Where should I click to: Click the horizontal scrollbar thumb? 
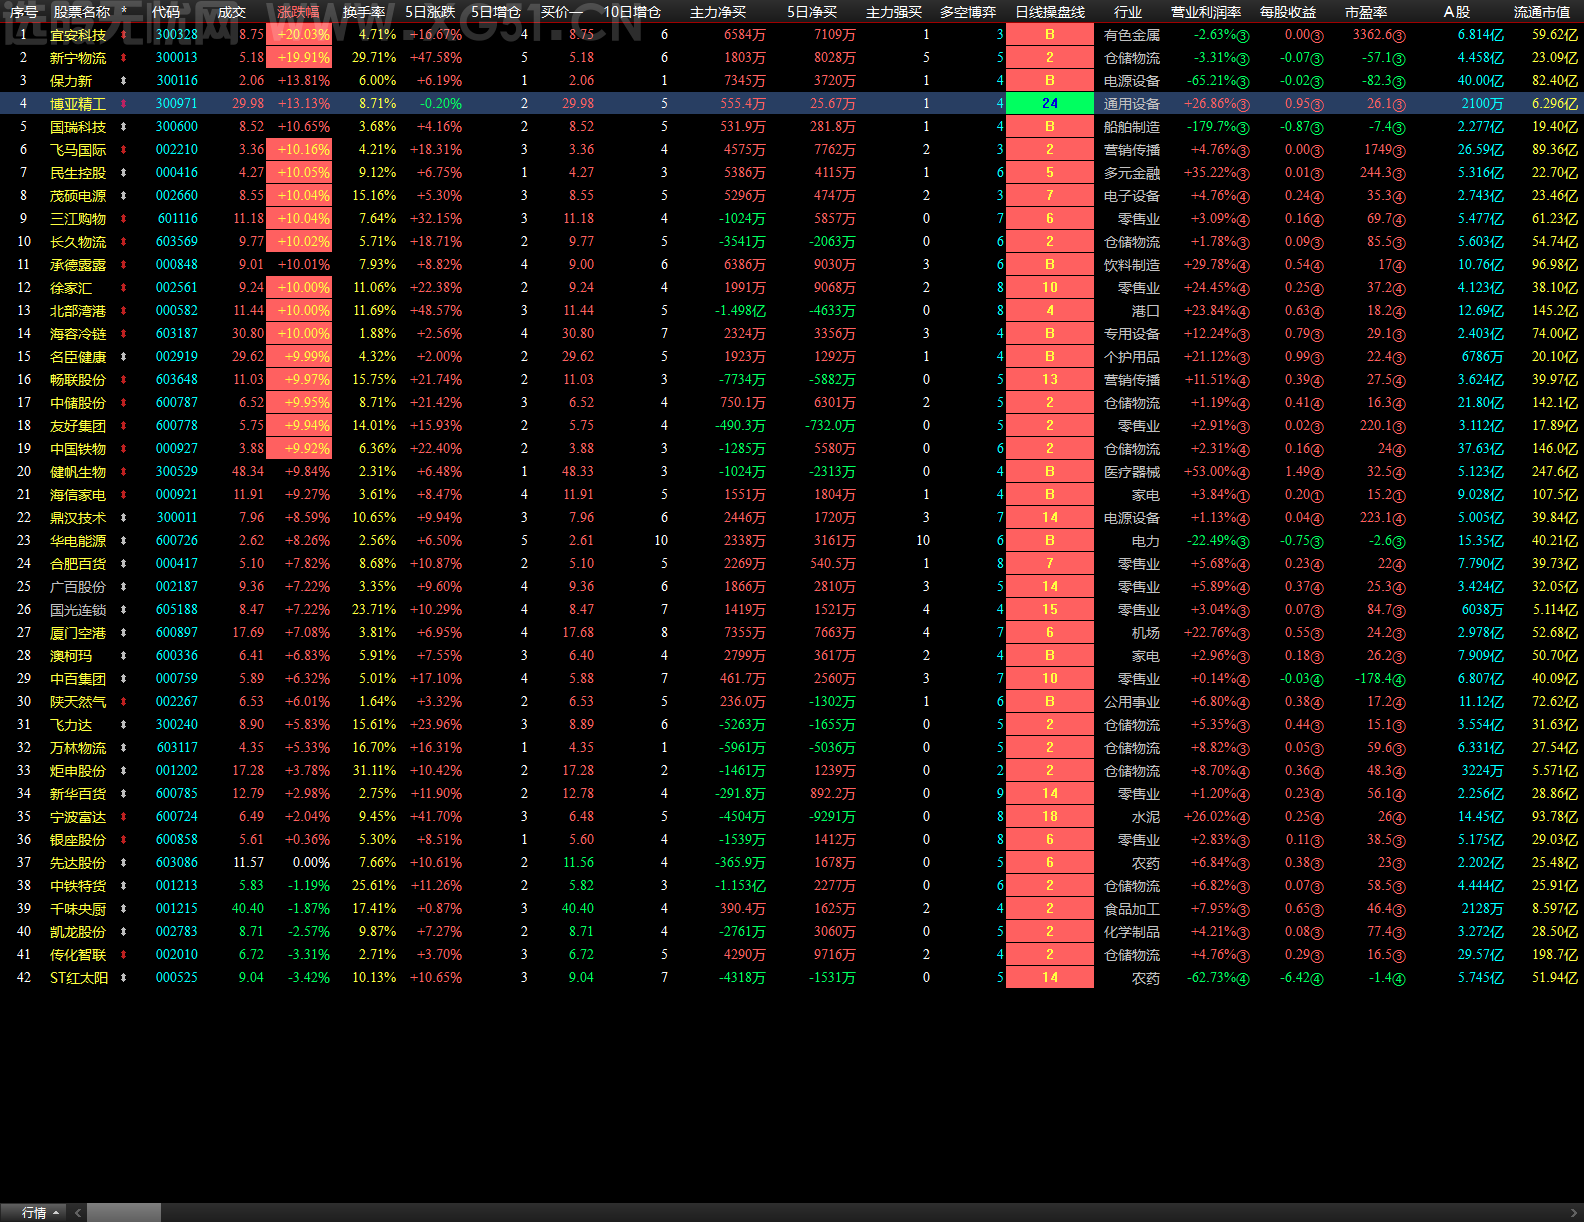coord(123,1212)
